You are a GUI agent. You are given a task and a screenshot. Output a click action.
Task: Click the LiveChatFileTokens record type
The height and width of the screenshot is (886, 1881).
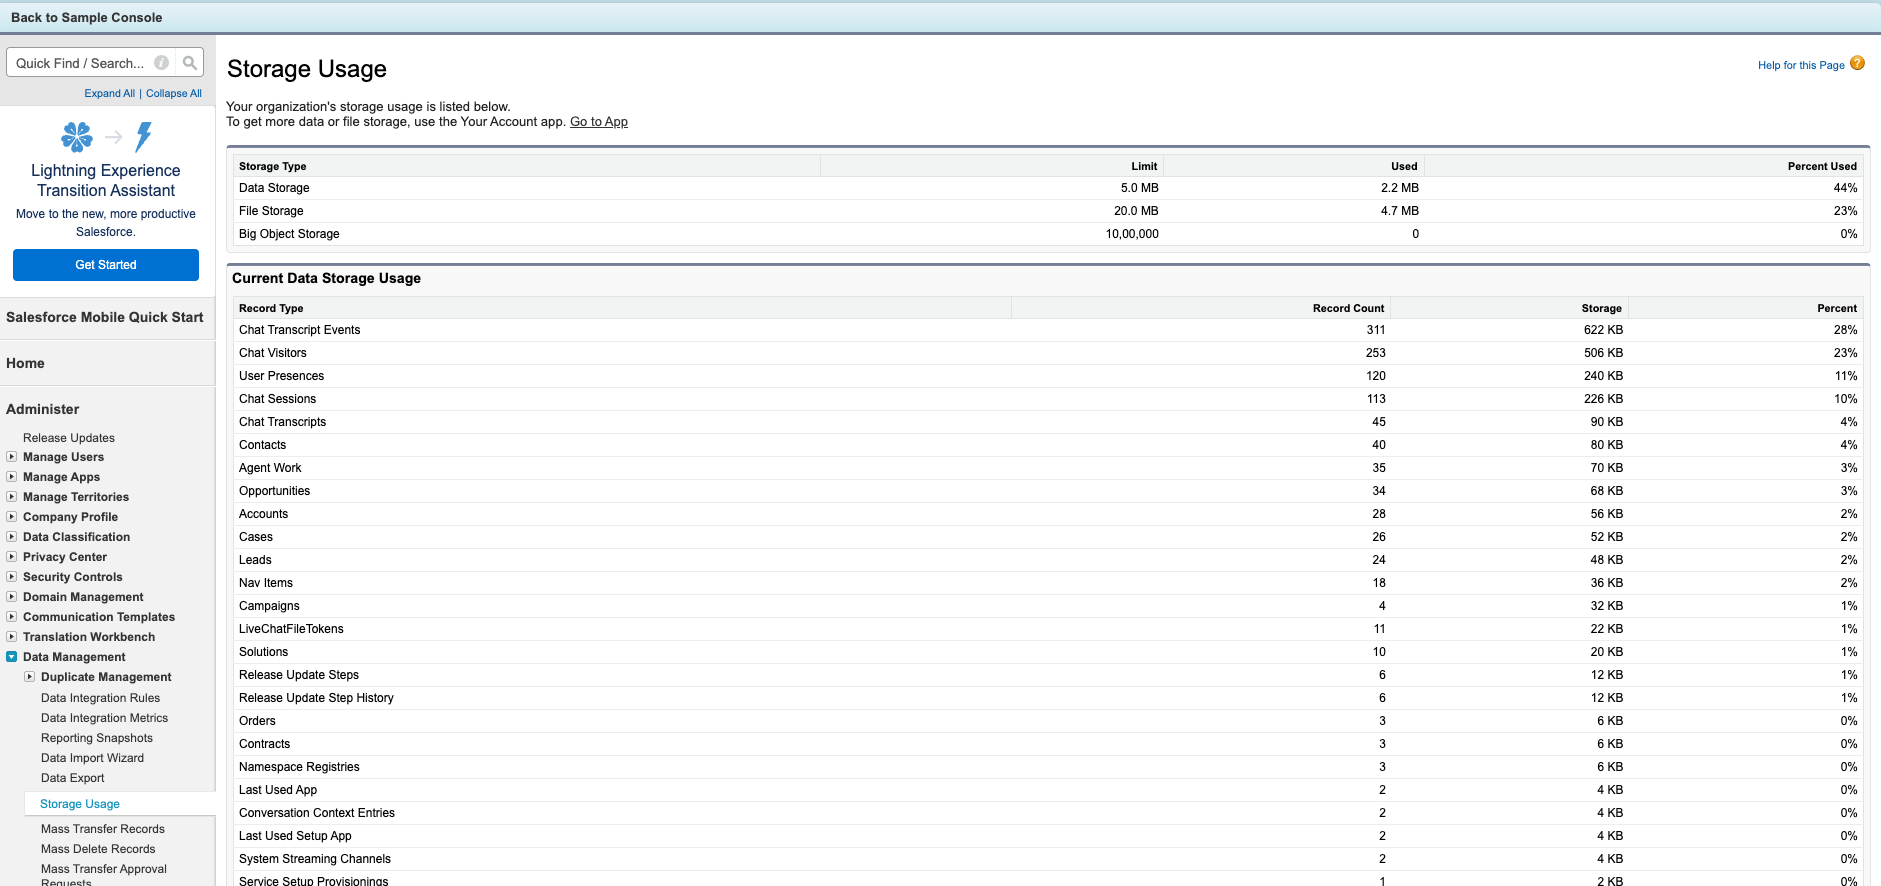pos(291,629)
